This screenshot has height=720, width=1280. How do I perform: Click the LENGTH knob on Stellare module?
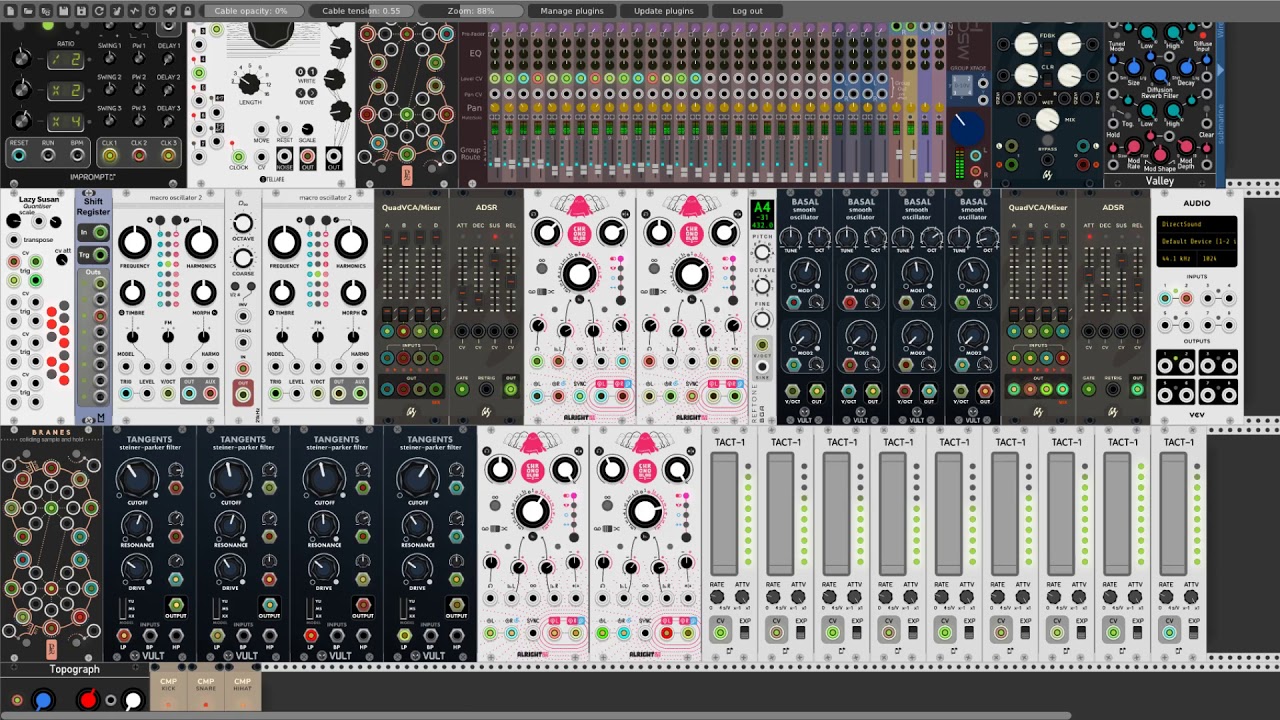[249, 84]
